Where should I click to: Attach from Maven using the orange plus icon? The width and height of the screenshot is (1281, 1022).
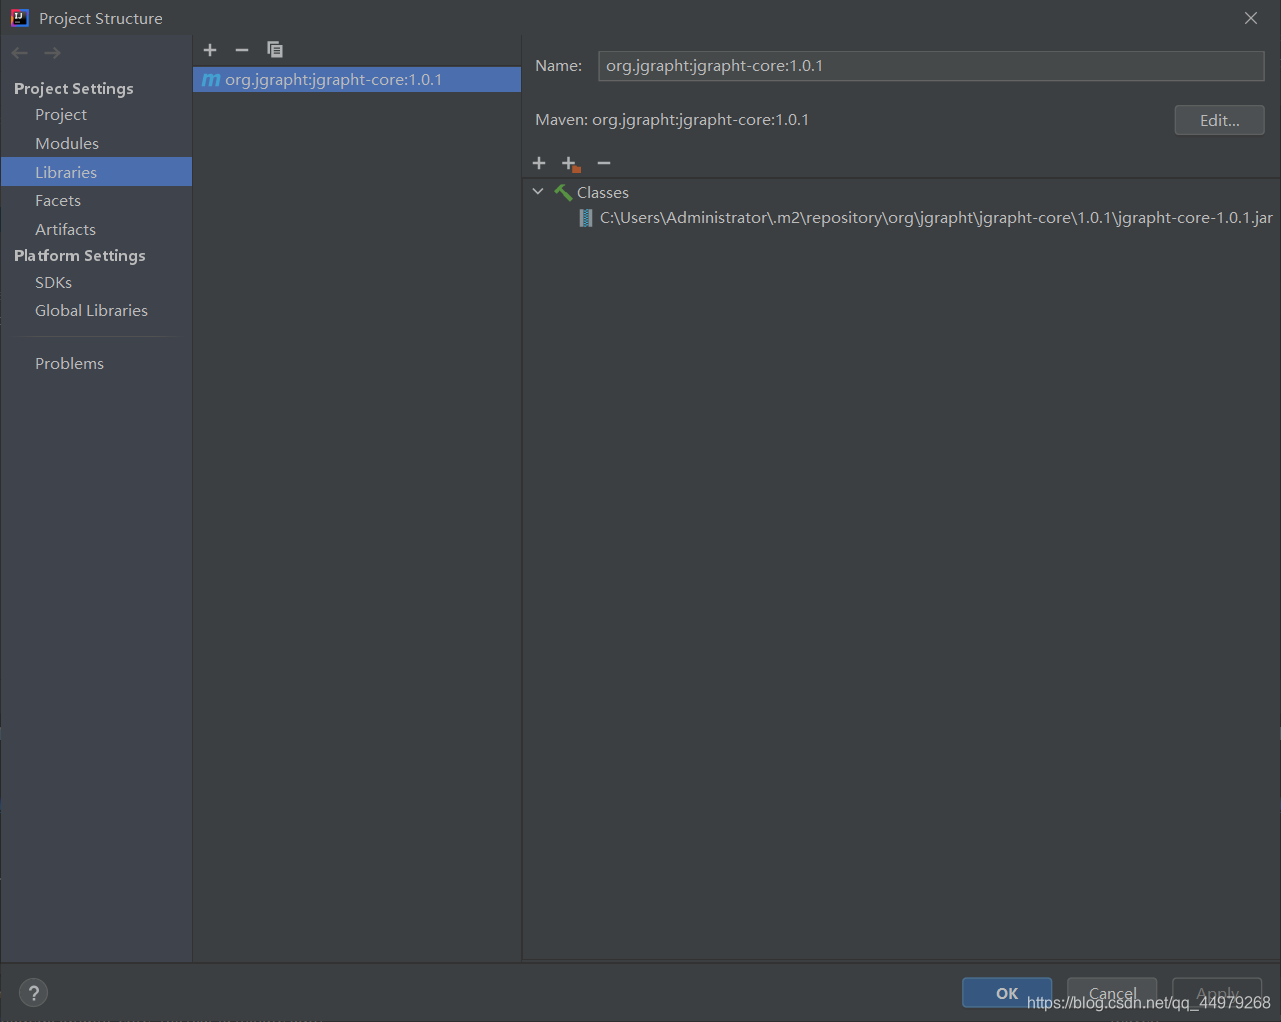point(570,163)
